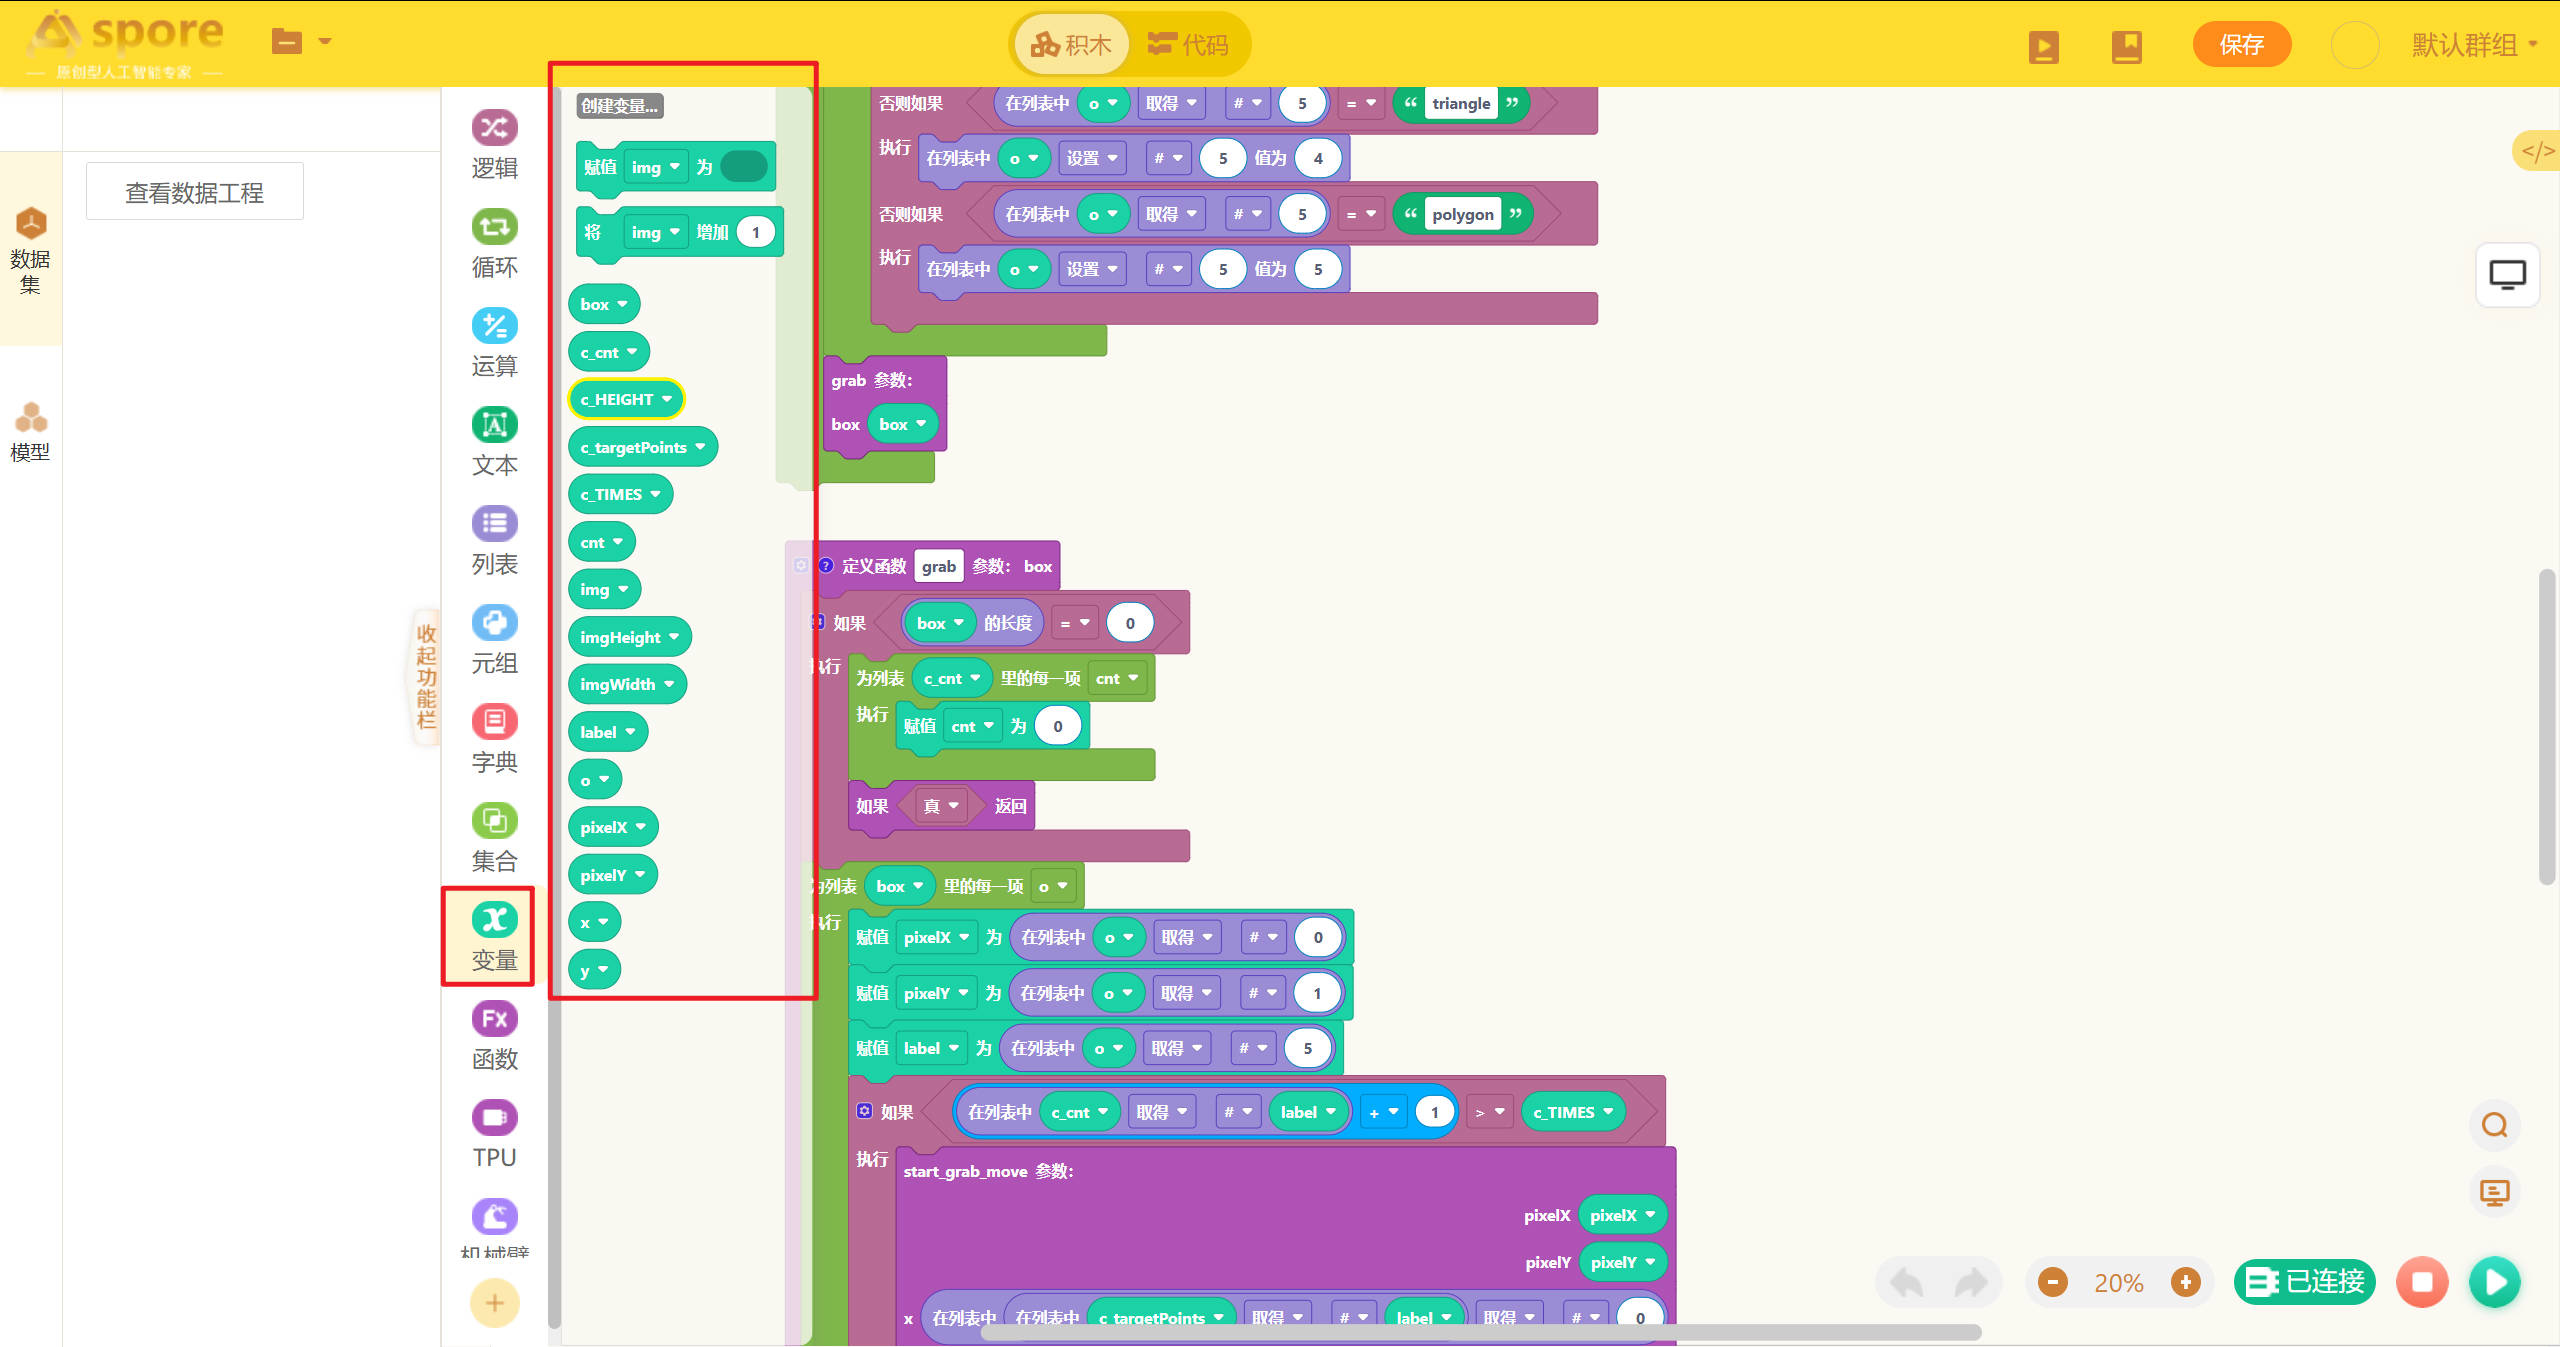The image size is (2560, 1347).
Task: Switch to the 数据集 dataset tab
Action: tap(30, 250)
